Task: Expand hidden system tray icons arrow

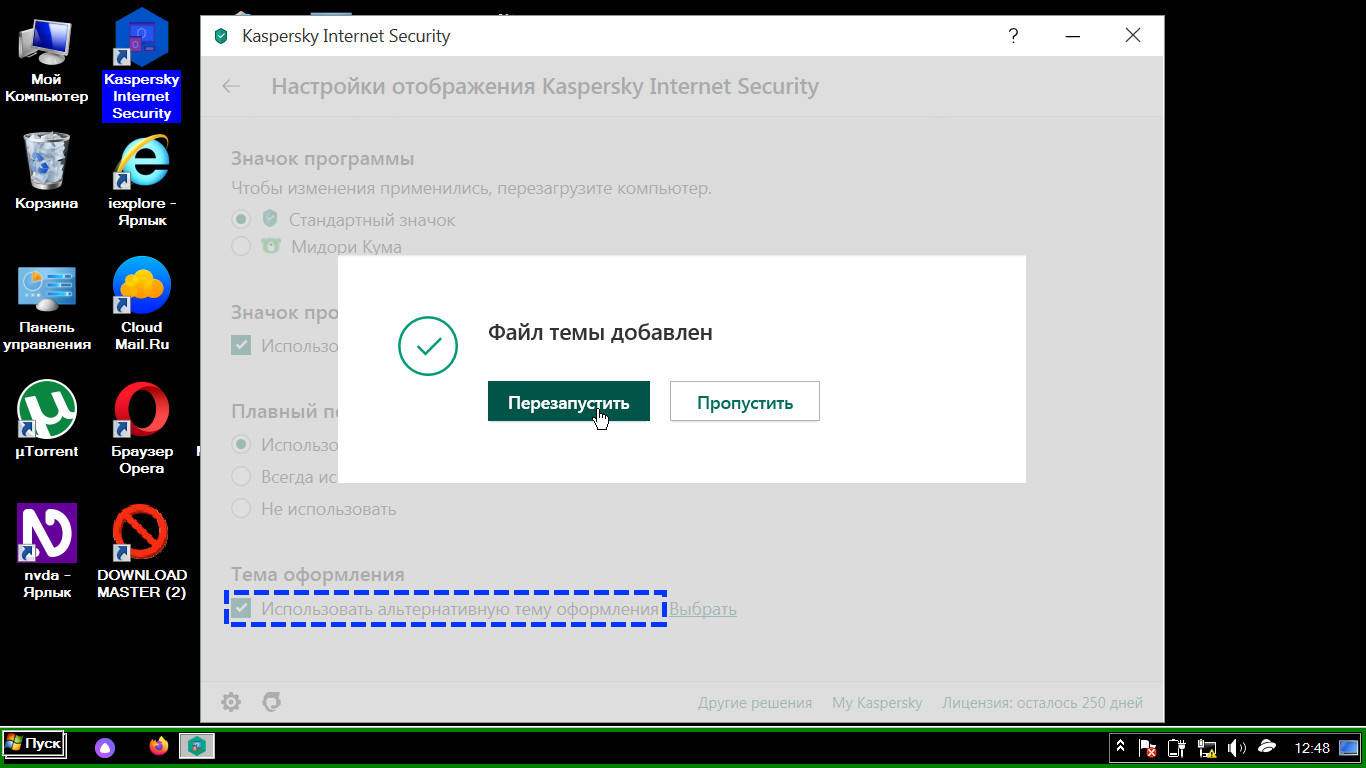Action: click(x=1121, y=747)
